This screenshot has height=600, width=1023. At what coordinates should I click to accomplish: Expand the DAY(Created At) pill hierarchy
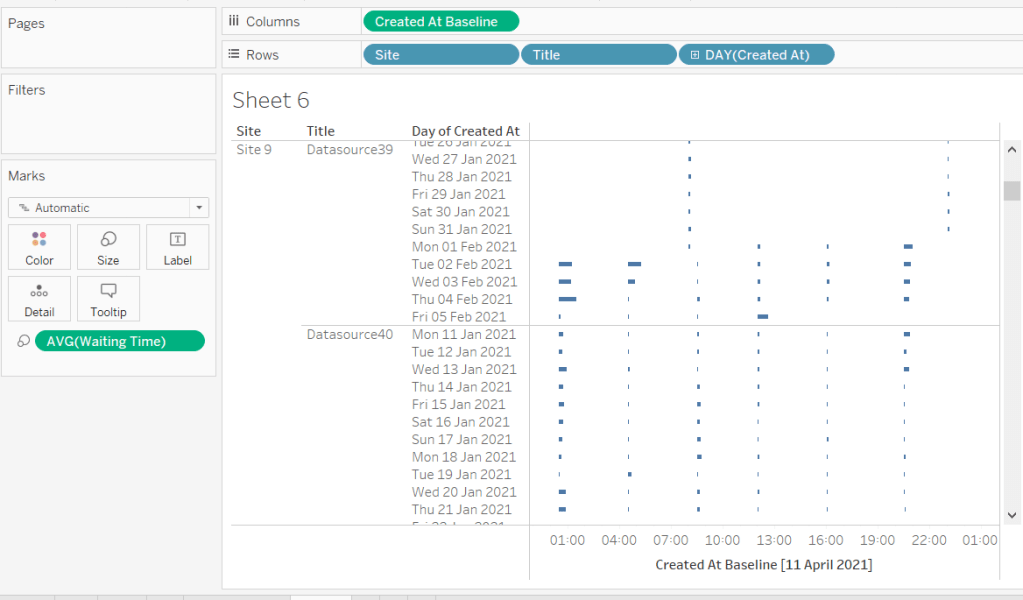[x=695, y=55]
